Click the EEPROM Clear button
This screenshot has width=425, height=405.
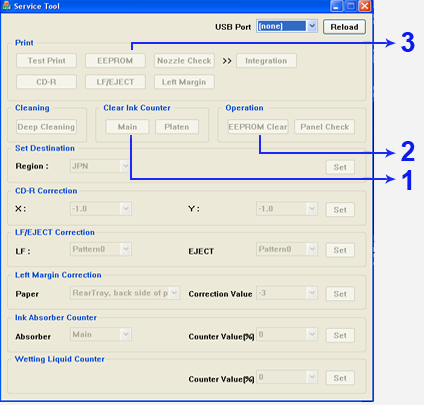(x=258, y=127)
